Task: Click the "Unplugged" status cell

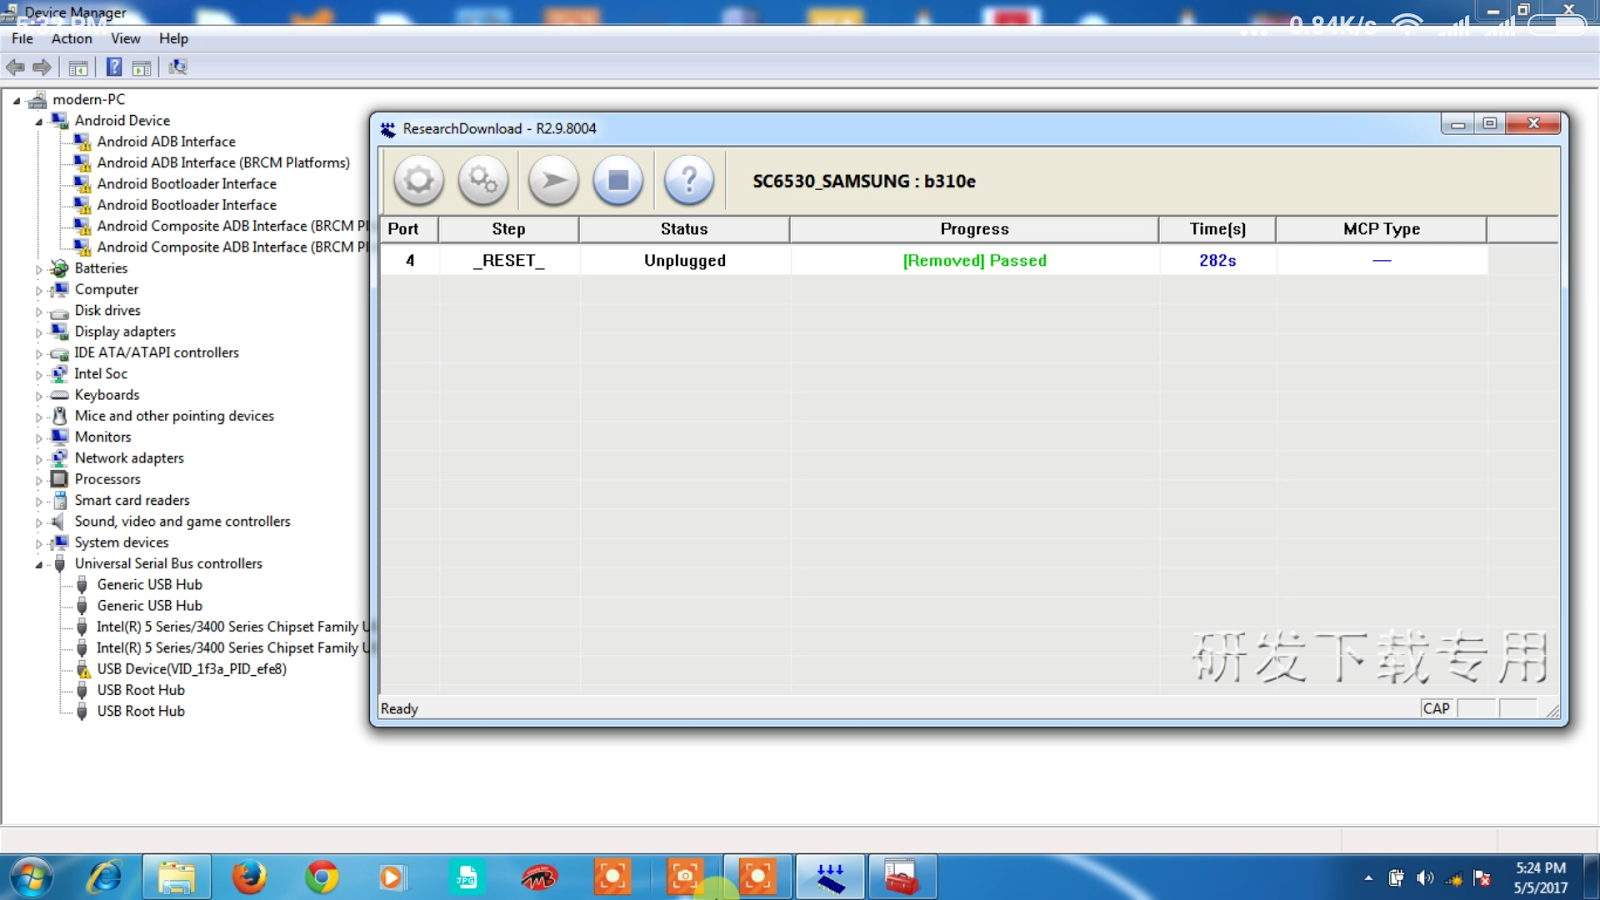Action: 685,261
